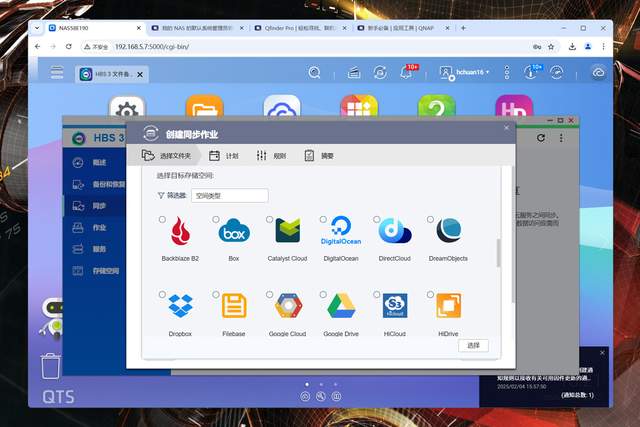Open the QTS more options dots
Viewport: 640px width, 427px height.
pos(507,73)
